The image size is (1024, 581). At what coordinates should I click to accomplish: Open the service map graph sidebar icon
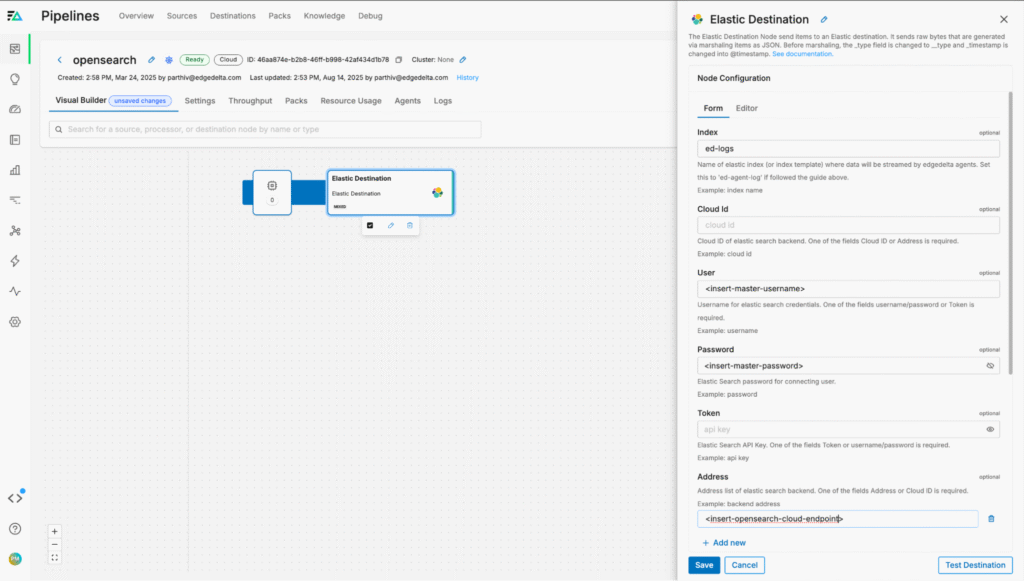point(15,231)
